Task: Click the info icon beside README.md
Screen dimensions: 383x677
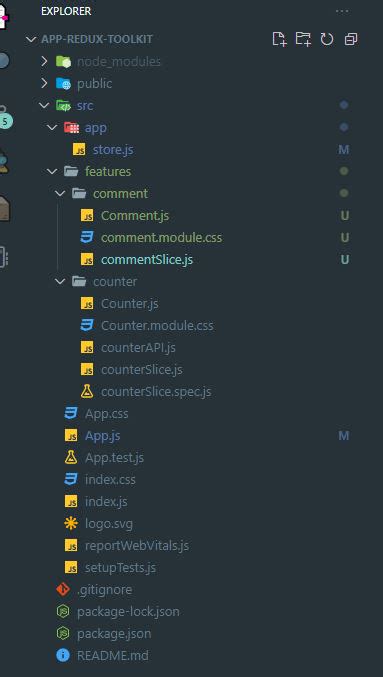Action: point(63,655)
